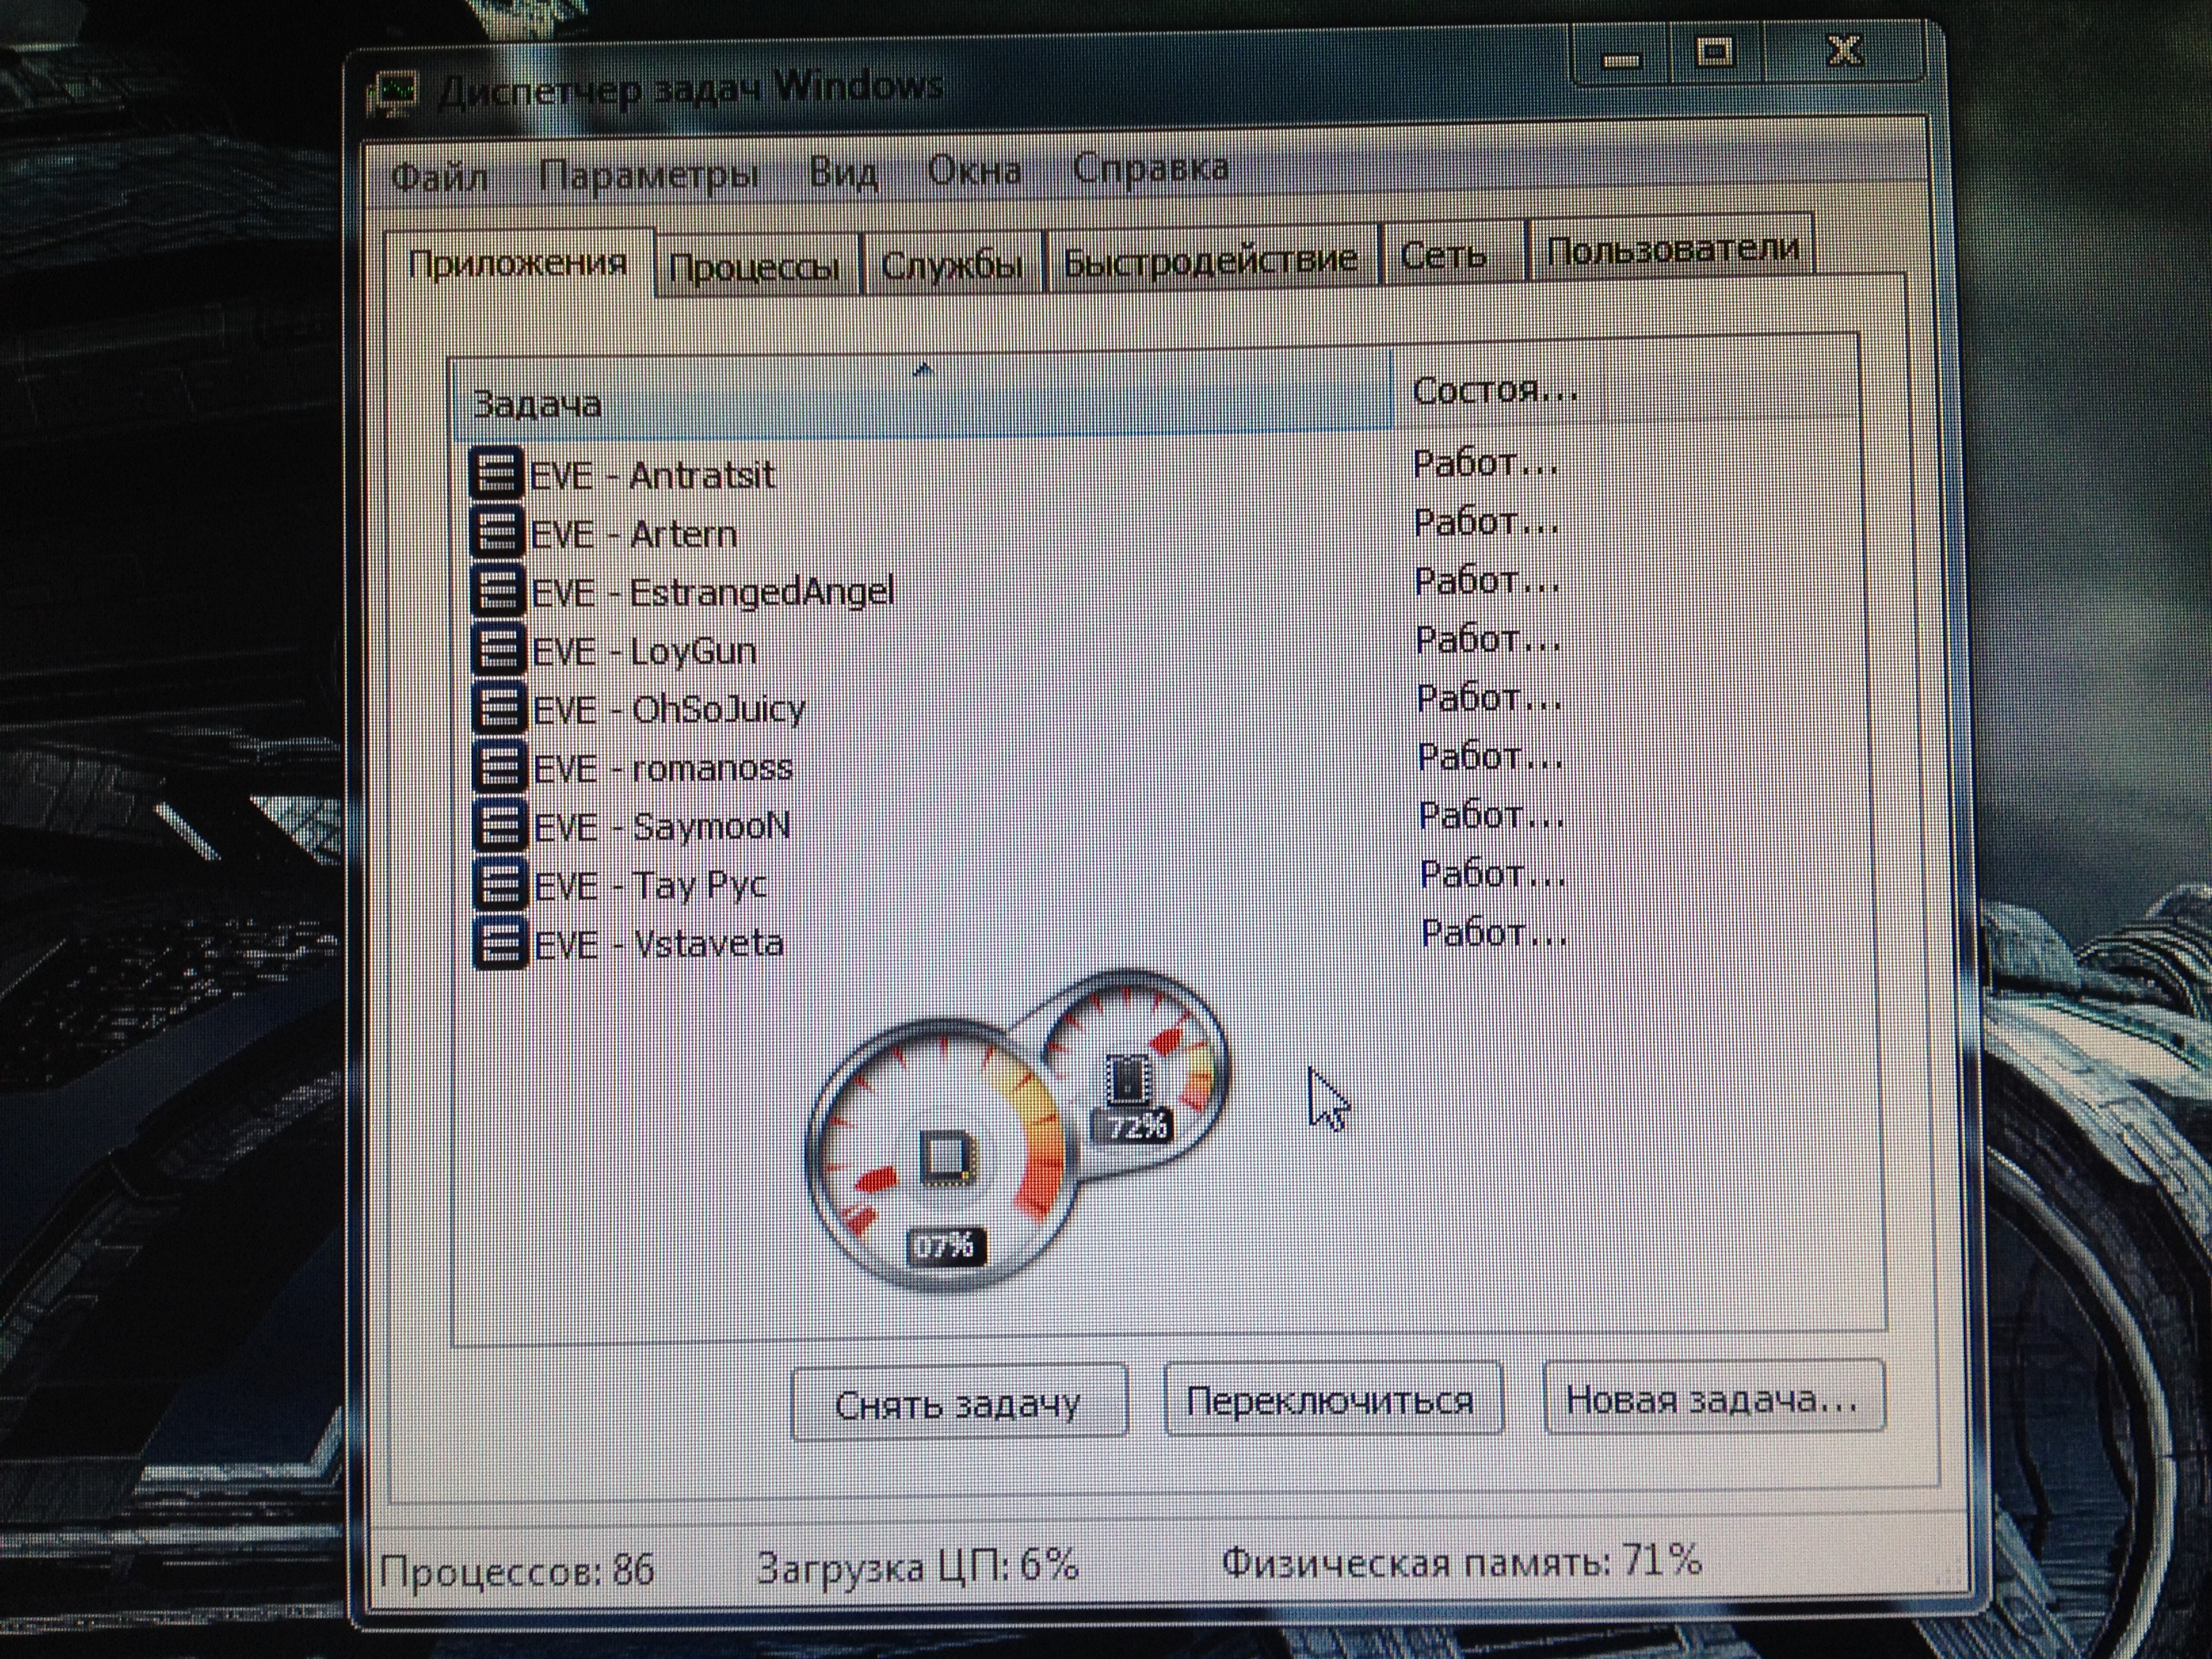
Task: Open the Параметры menu
Action: (x=648, y=175)
